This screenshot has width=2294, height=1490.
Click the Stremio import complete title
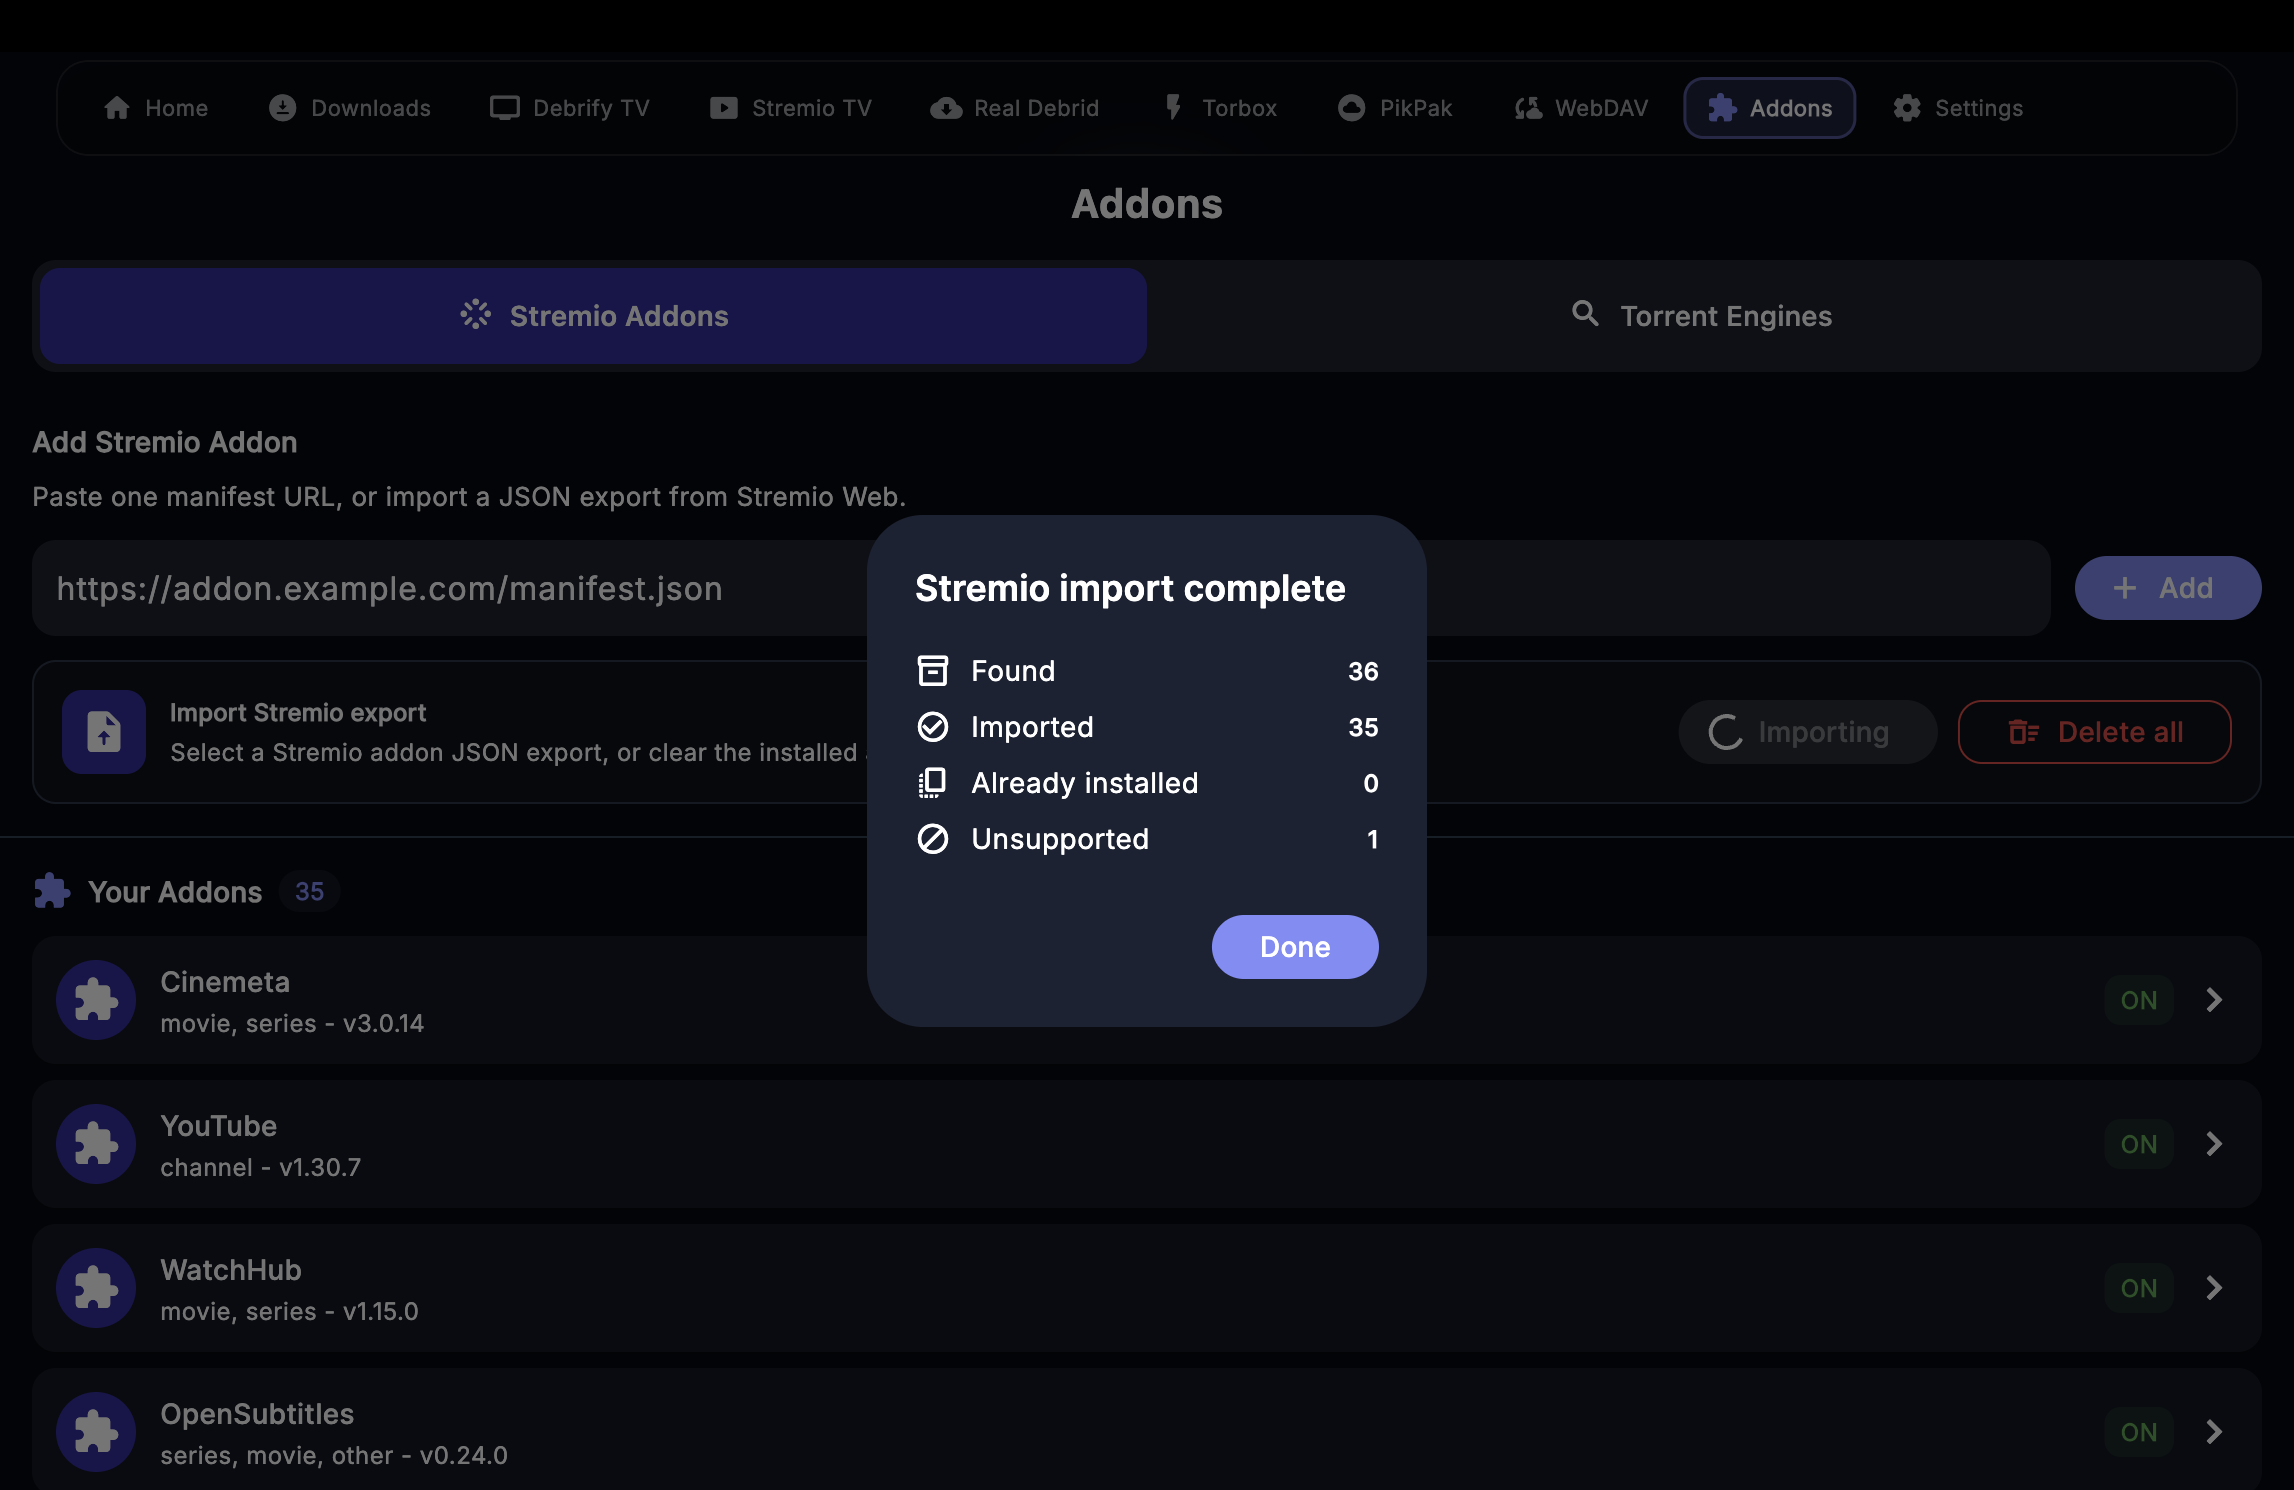[1130, 588]
